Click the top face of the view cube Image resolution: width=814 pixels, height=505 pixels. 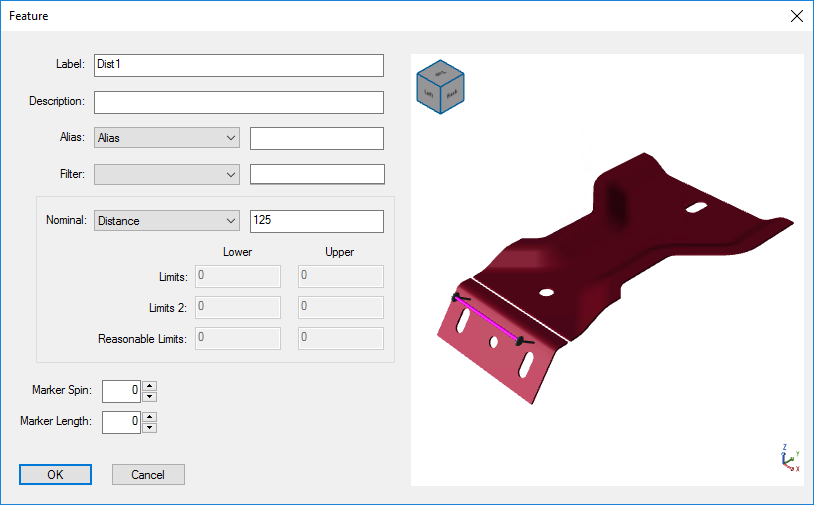click(439, 71)
